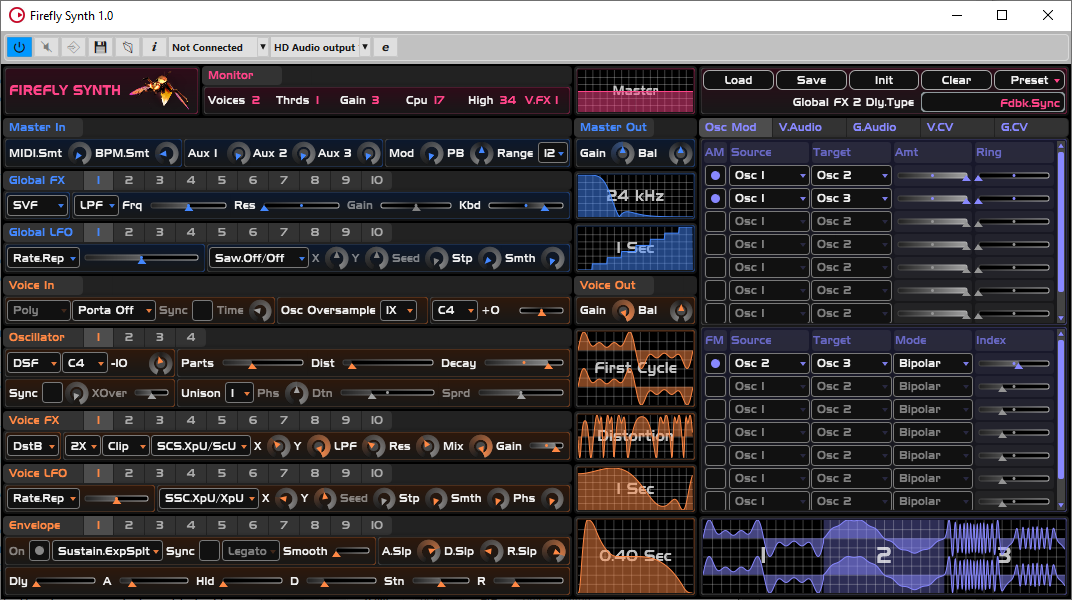Open the DSF oscillator type dropdown
Screen dimensions: 1072x600
pyautogui.click(x=34, y=364)
